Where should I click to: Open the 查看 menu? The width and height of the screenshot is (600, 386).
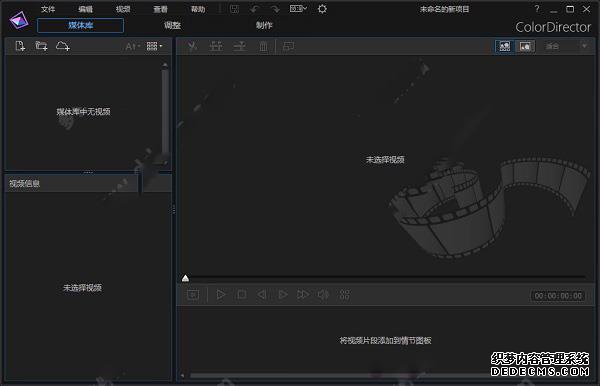pos(160,9)
